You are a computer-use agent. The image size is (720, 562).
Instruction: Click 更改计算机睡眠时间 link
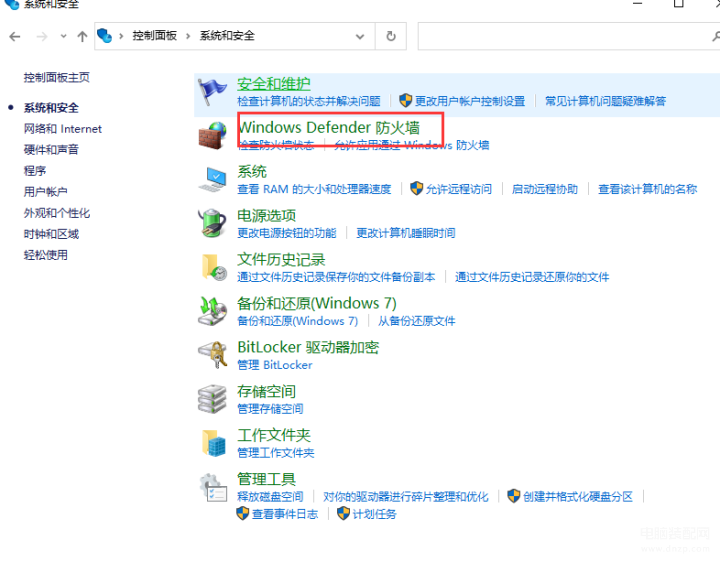406,233
